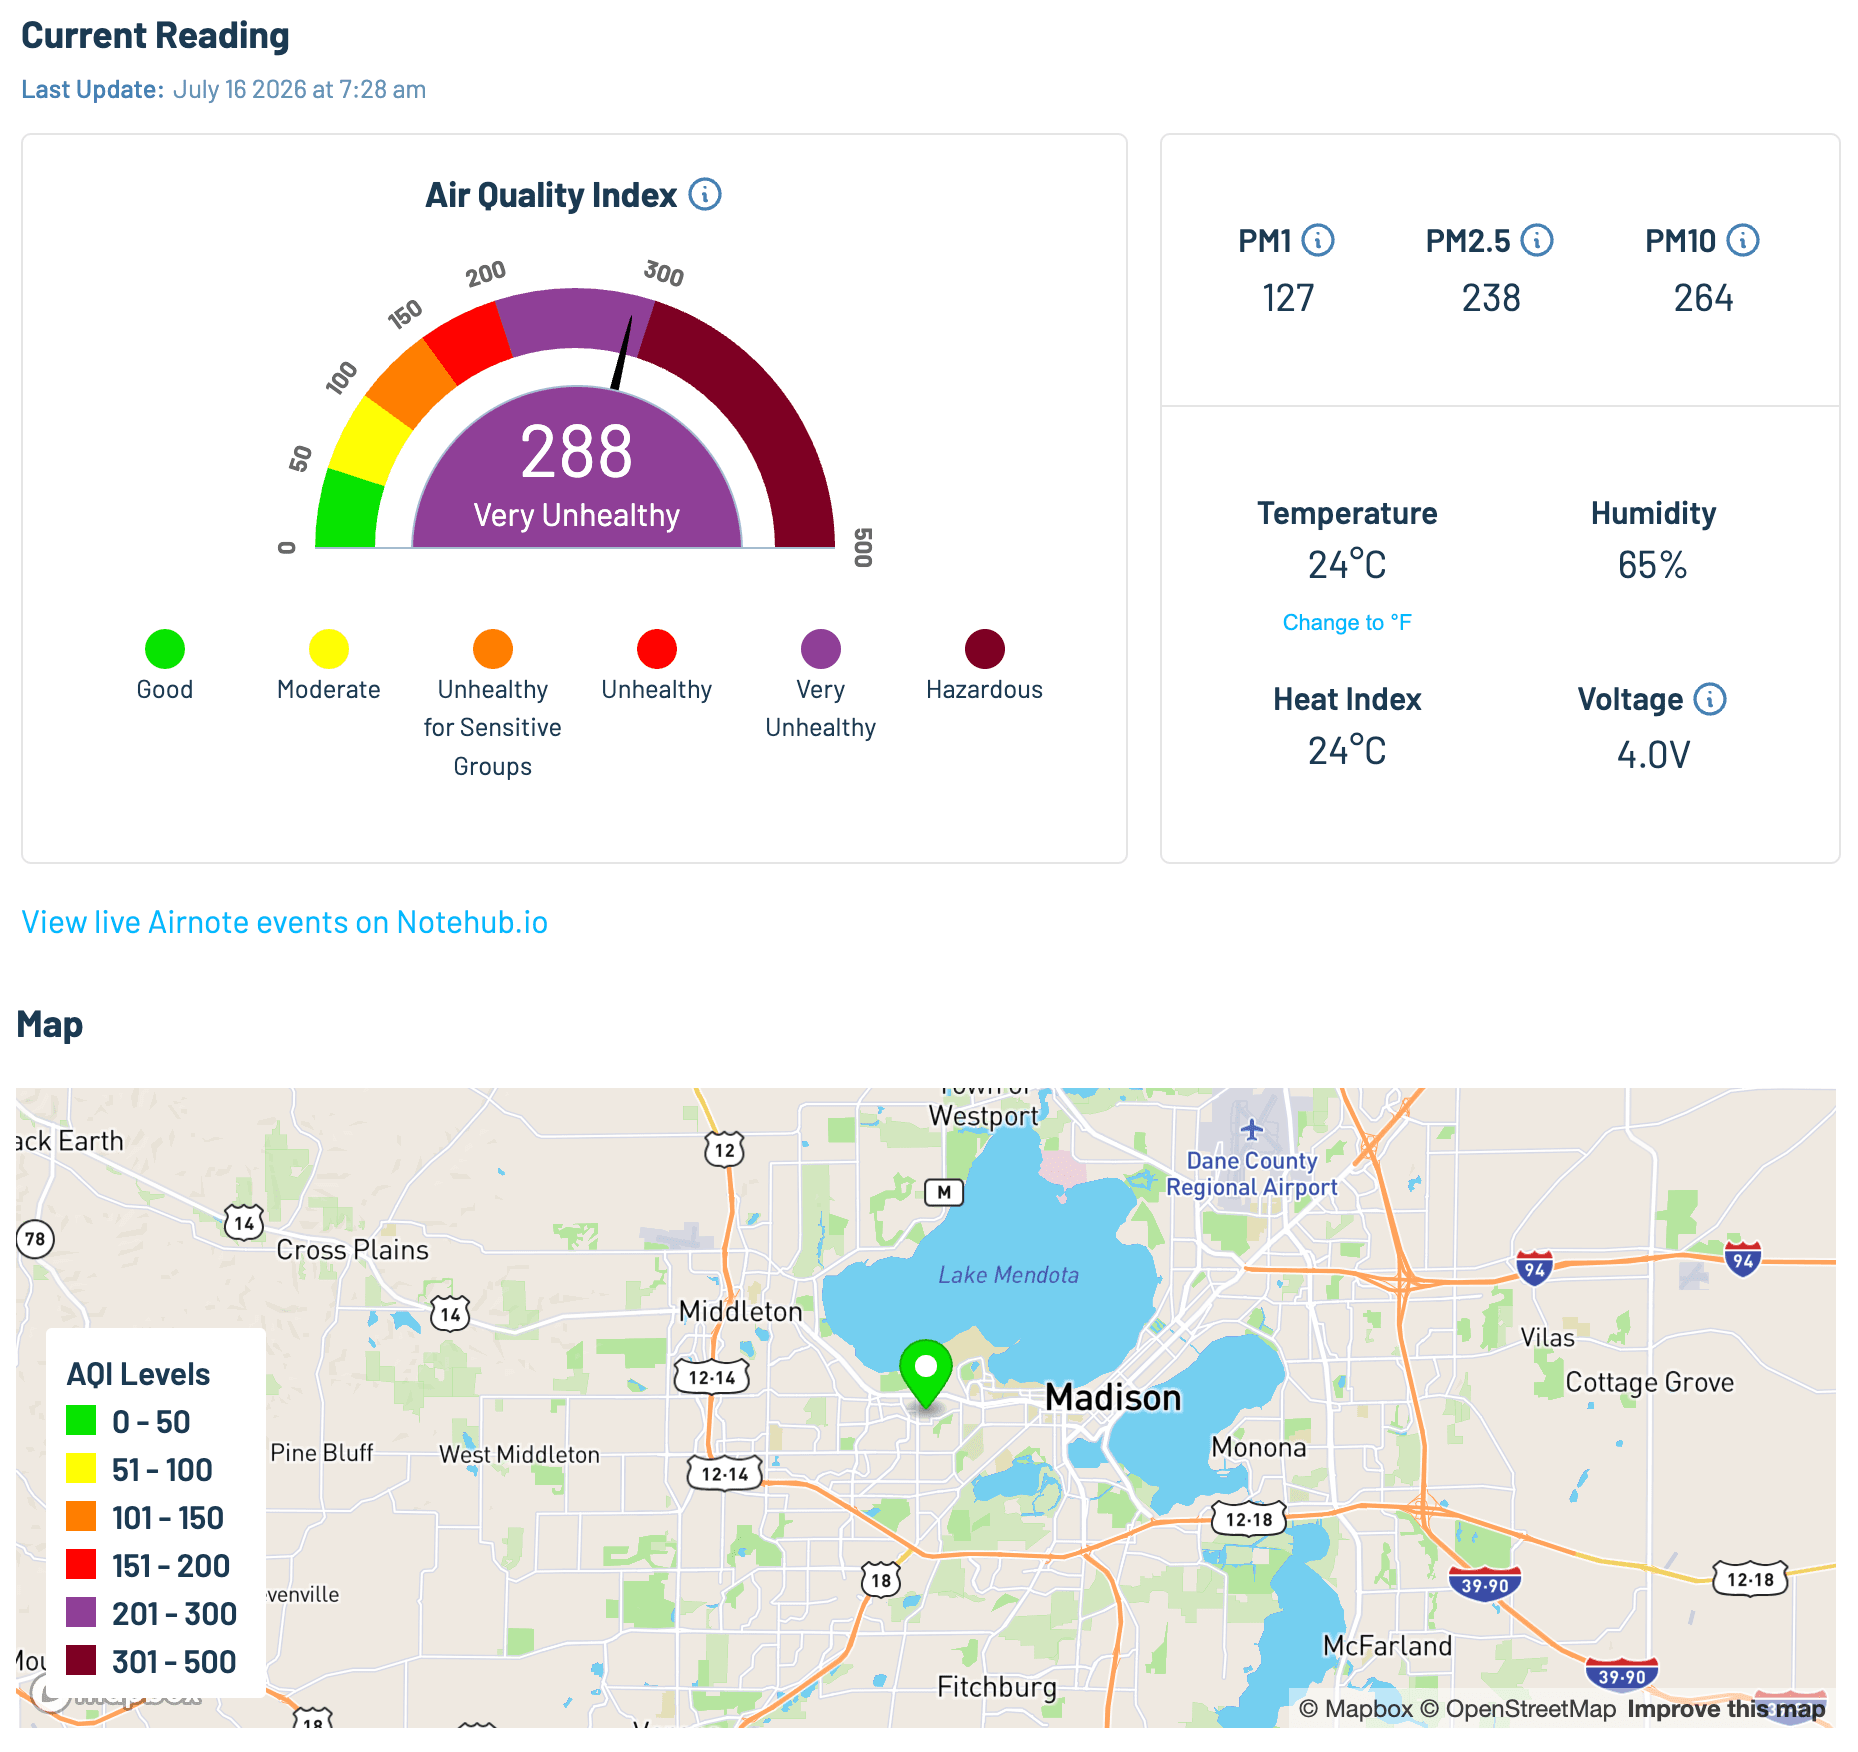This screenshot has width=1858, height=1752.
Task: Click the 201 - 300 purple map swatch
Action: point(81,1612)
